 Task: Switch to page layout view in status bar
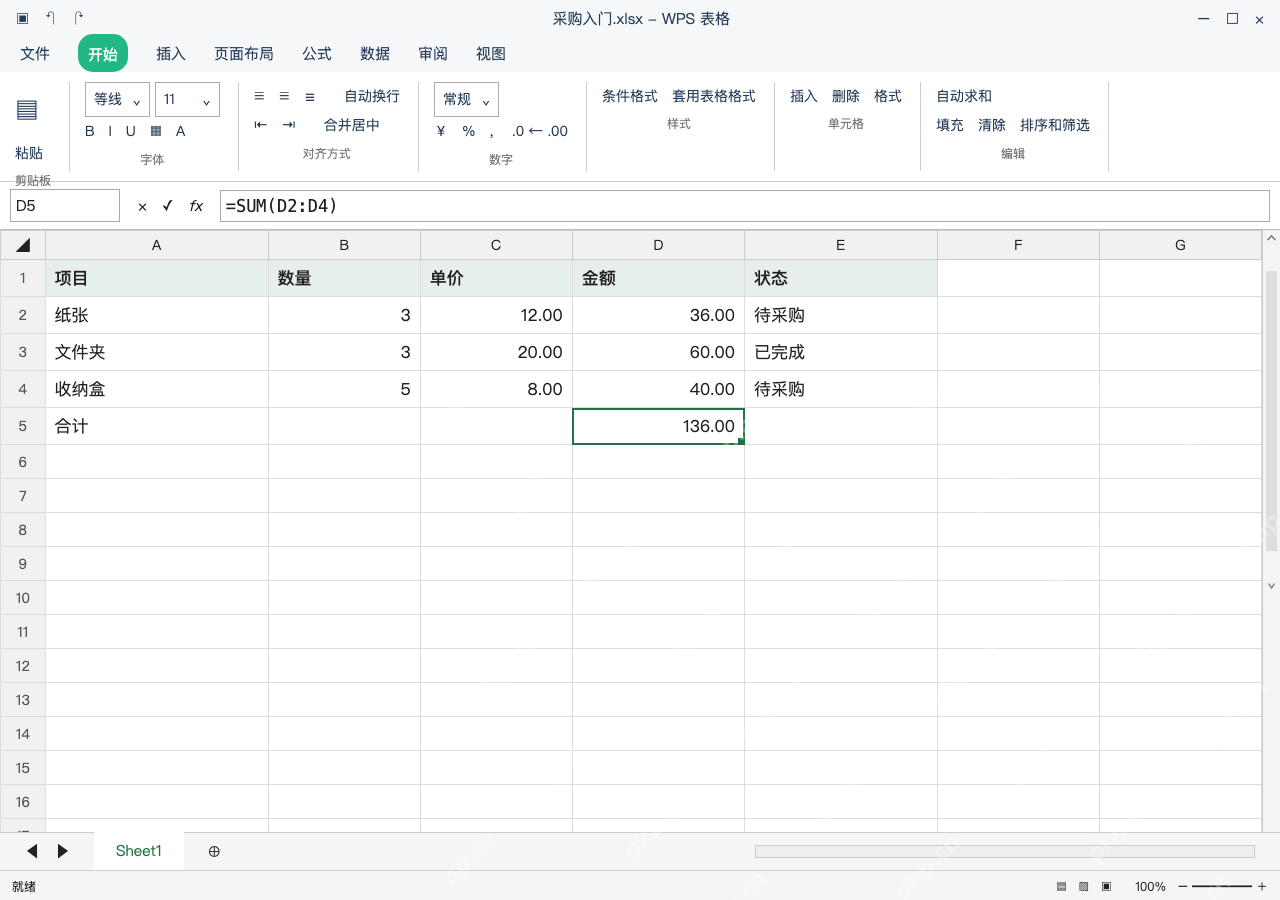point(1084,886)
